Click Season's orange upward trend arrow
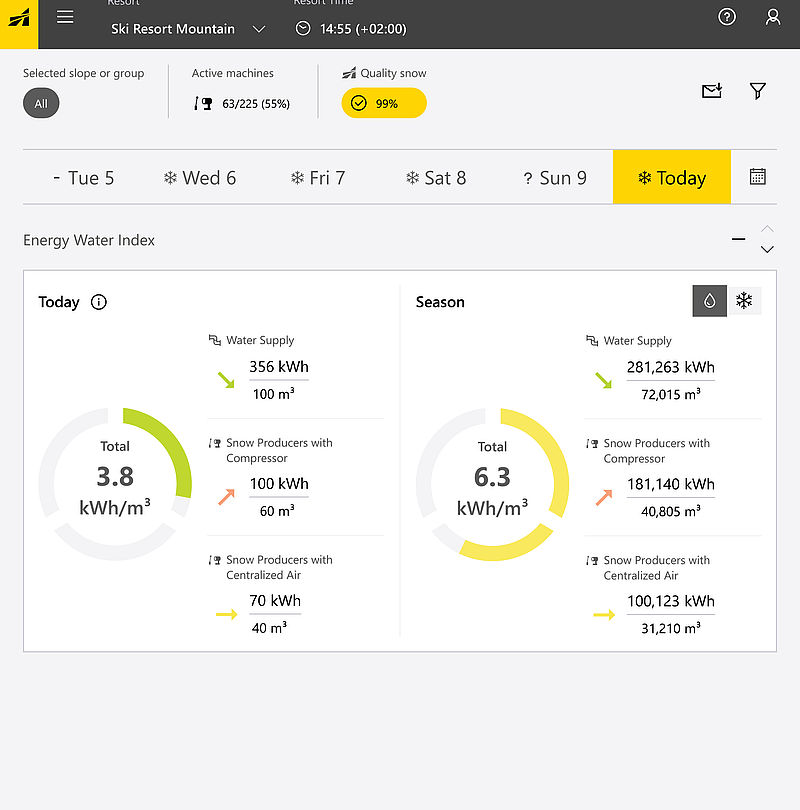 pos(604,497)
